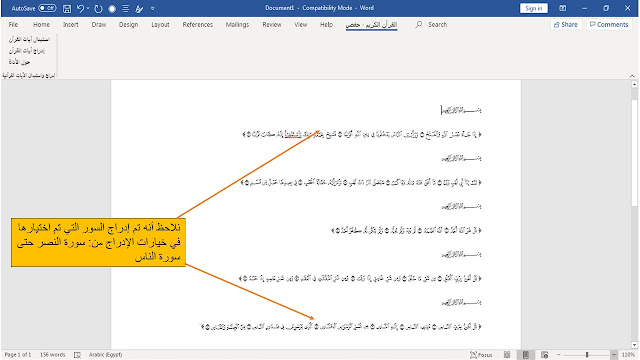640x360 pixels.
Task: Click the Page 1 of 1 status indicator
Action: click(18, 355)
